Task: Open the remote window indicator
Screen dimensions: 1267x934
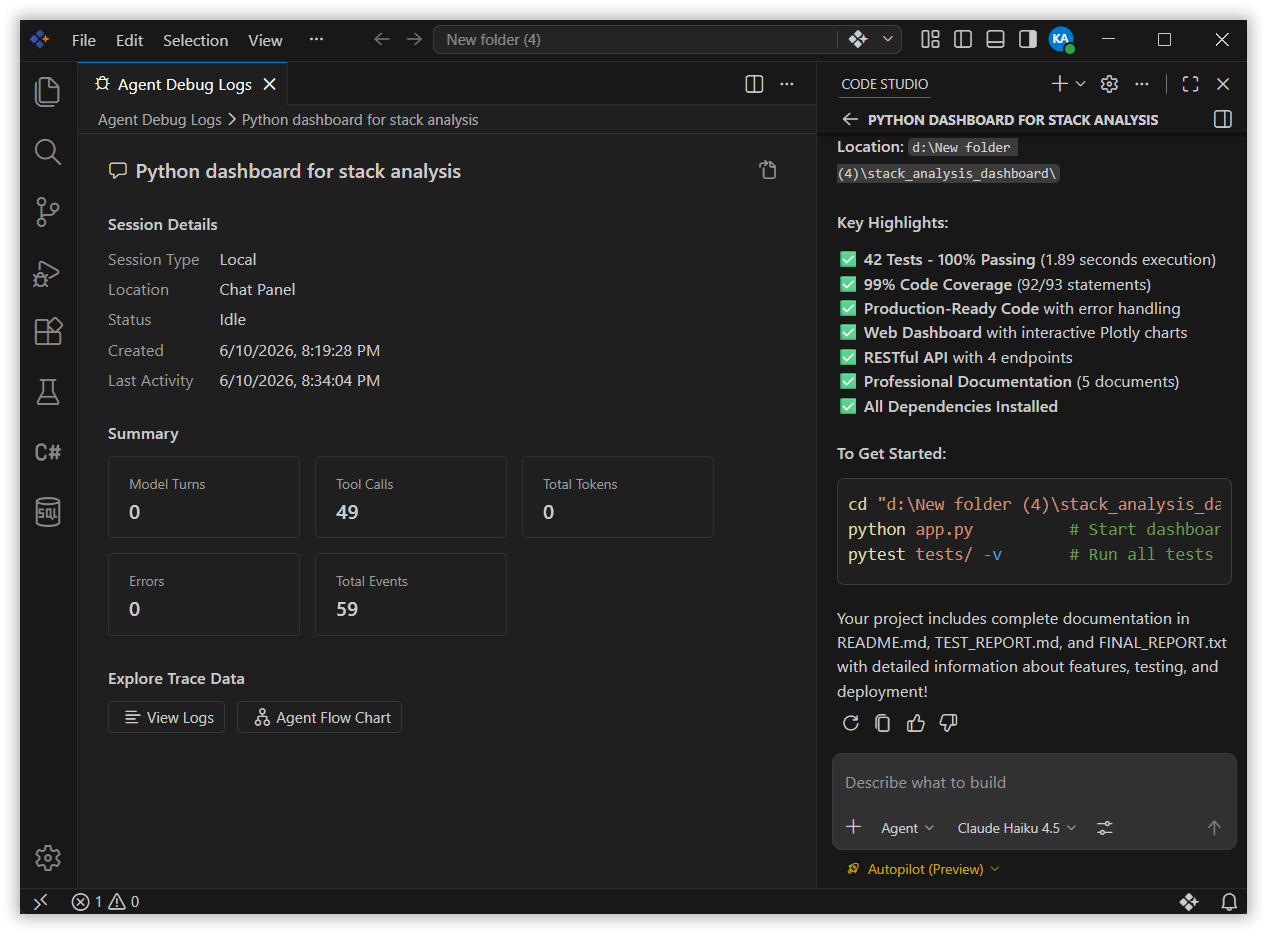Action: pos(40,902)
